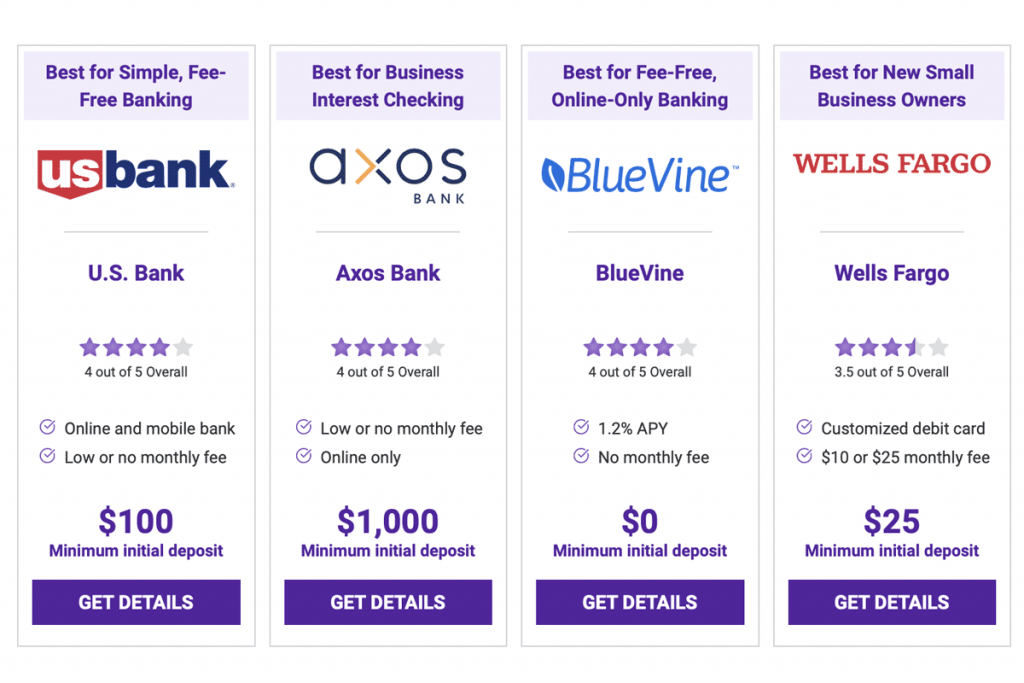This screenshot has height=683, width=1024.
Task: Click the Axos Bank logo
Action: [x=388, y=174]
